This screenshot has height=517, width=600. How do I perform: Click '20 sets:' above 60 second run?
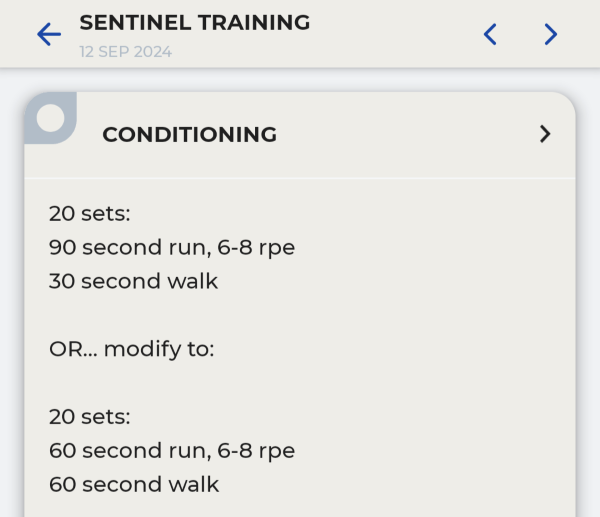point(90,417)
